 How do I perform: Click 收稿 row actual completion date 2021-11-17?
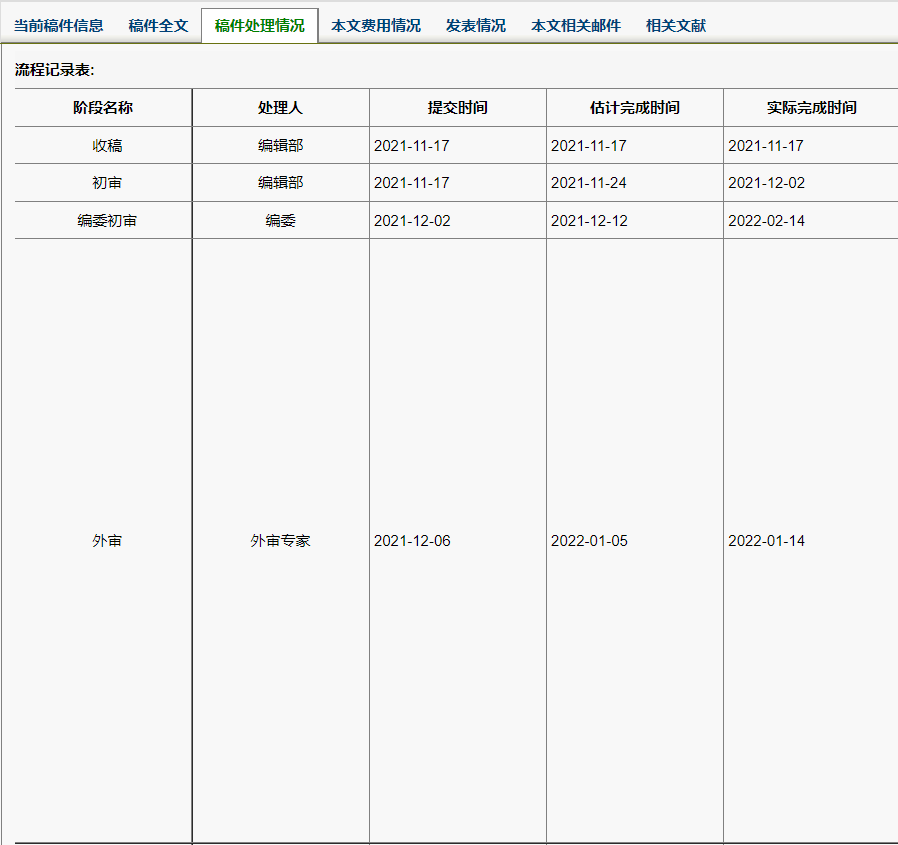(766, 146)
